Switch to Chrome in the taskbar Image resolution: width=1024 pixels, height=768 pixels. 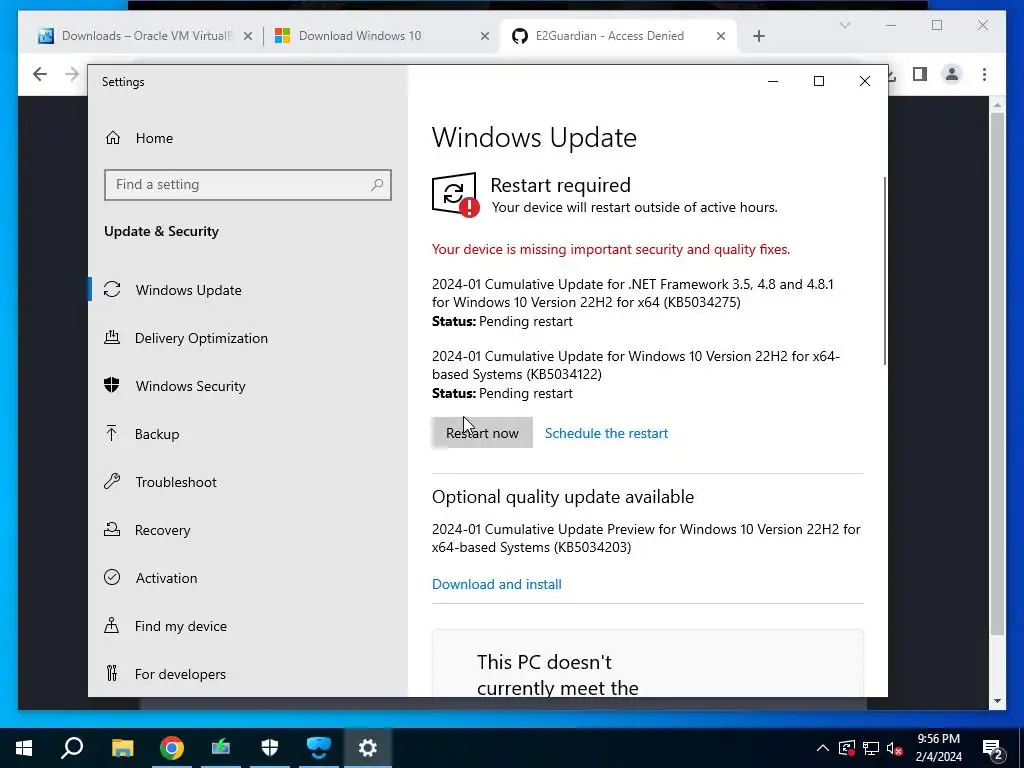171,748
